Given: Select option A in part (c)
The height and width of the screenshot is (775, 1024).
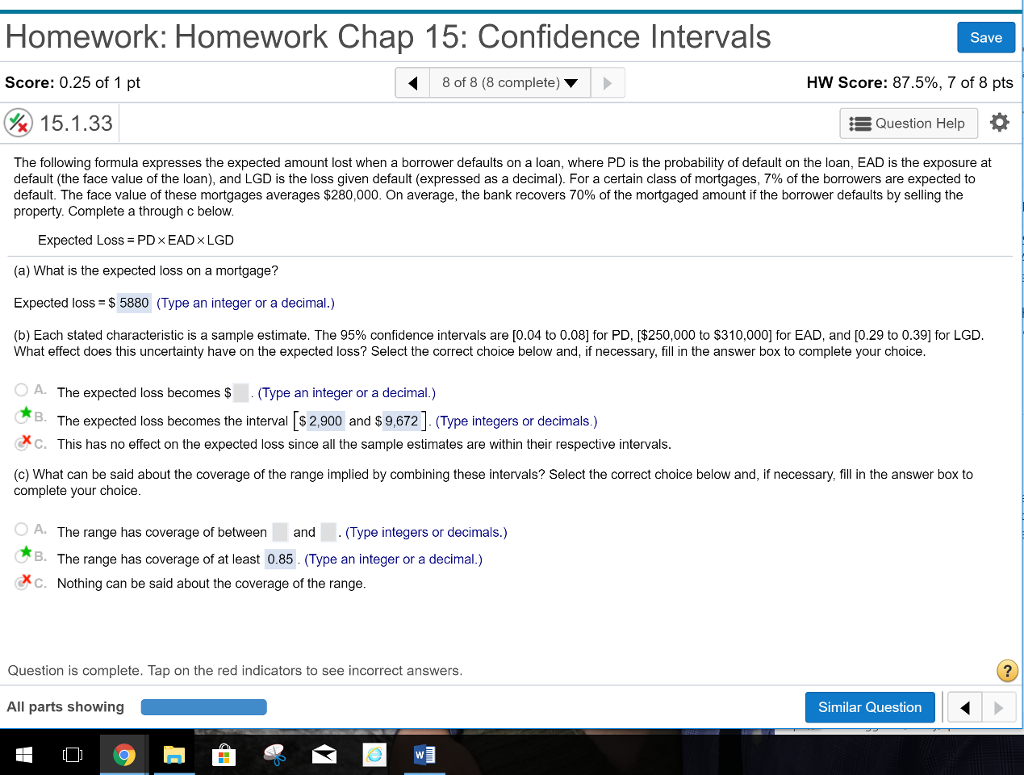Looking at the screenshot, I should [22, 529].
